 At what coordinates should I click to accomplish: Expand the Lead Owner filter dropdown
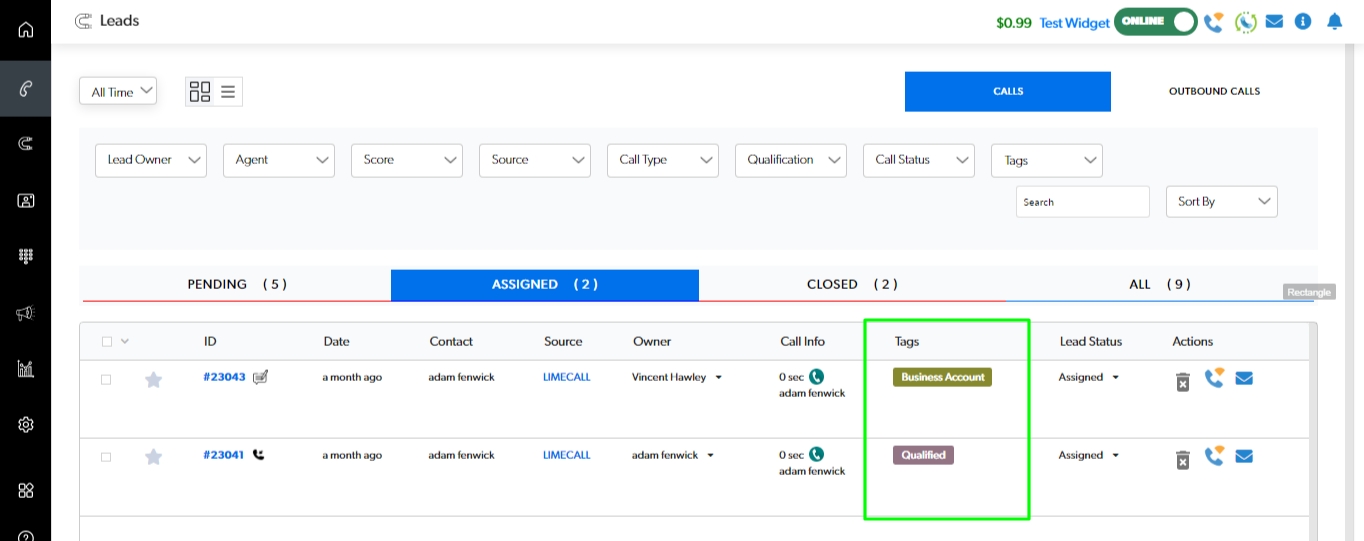pos(151,160)
